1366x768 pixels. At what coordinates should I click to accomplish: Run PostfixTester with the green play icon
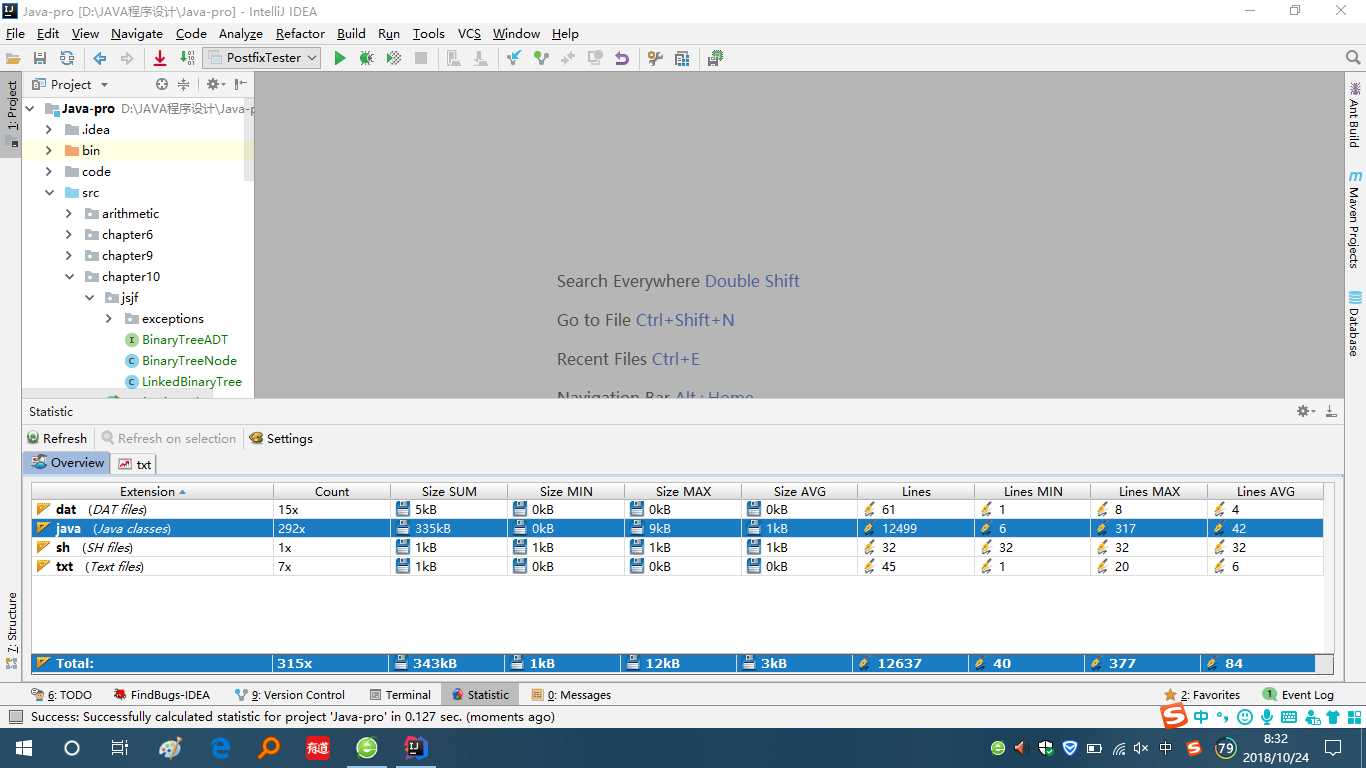(340, 58)
